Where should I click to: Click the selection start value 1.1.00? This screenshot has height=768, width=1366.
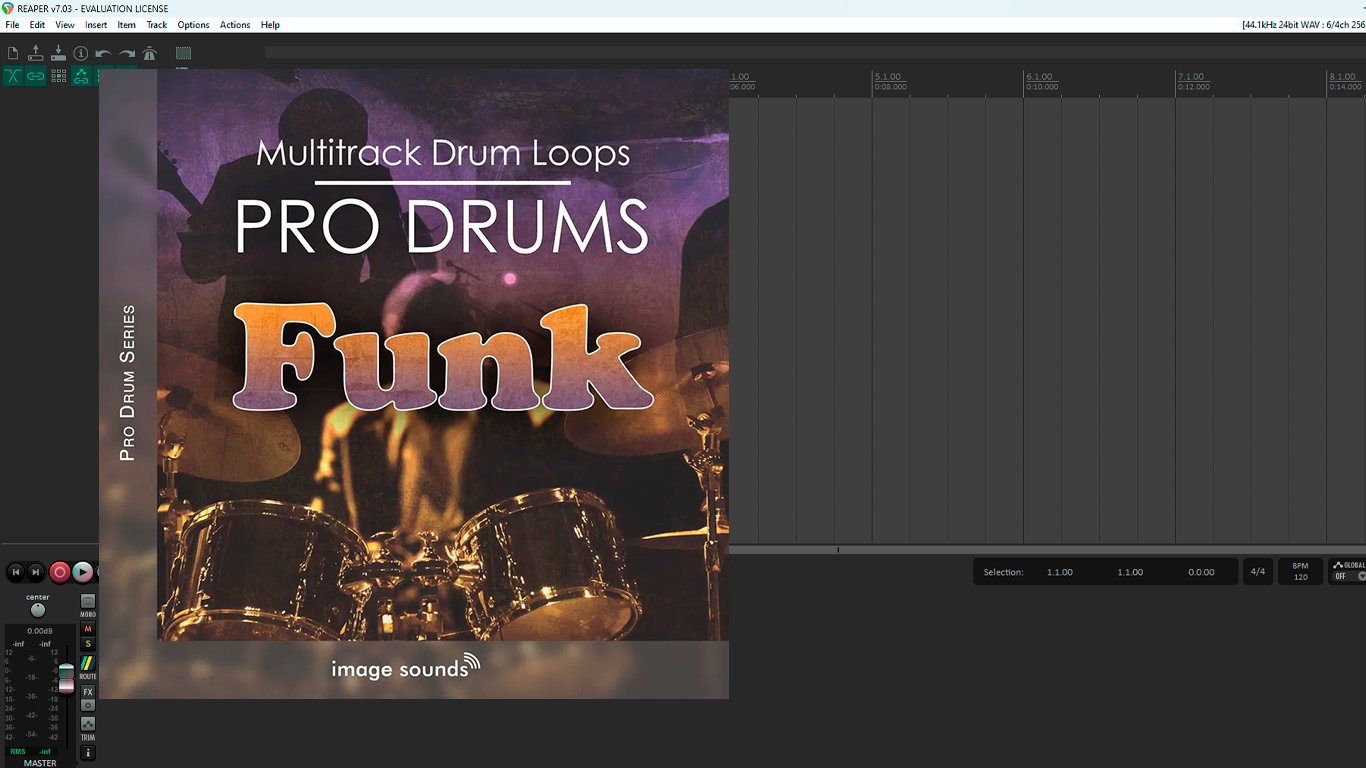click(1060, 572)
